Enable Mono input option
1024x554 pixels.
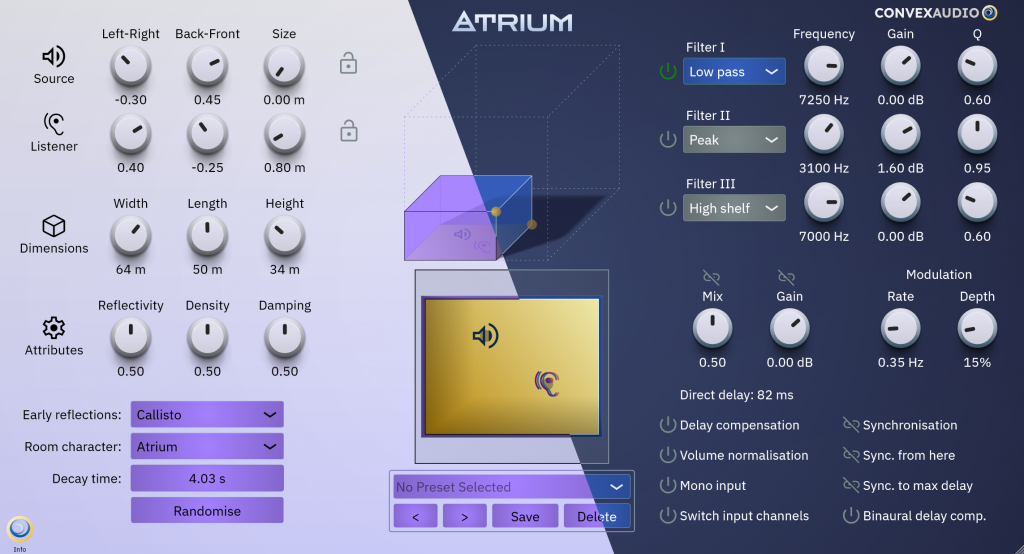point(668,486)
